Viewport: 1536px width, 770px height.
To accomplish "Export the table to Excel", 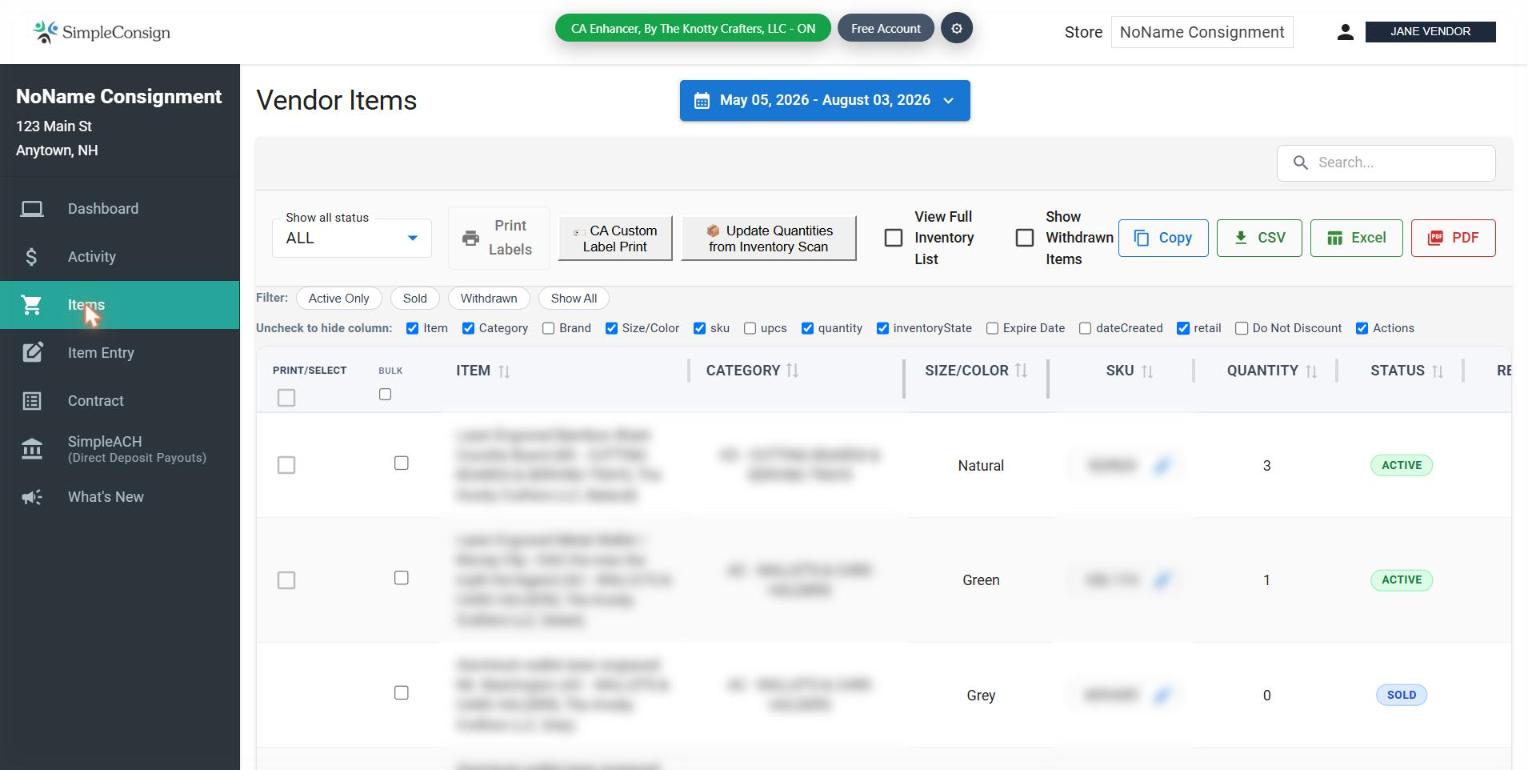I will tap(1357, 238).
